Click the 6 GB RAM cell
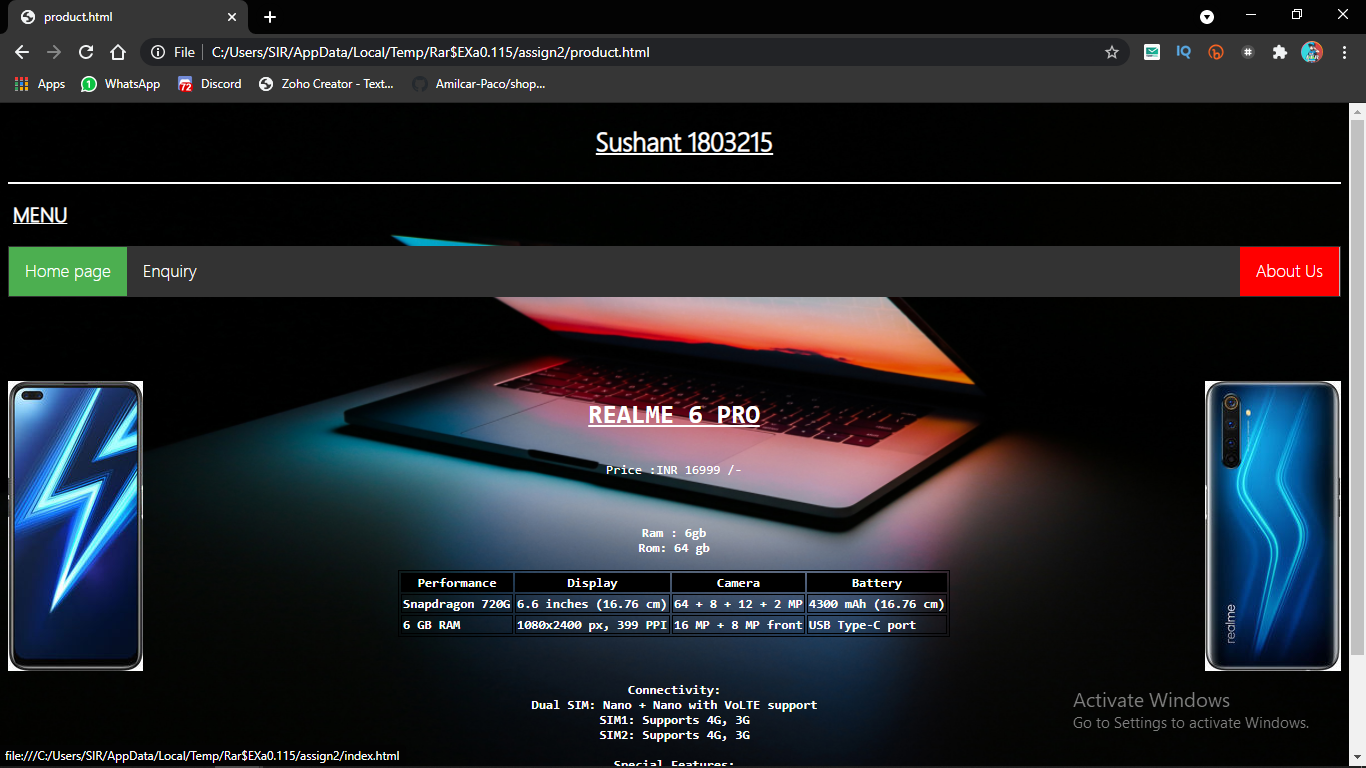 click(457, 625)
